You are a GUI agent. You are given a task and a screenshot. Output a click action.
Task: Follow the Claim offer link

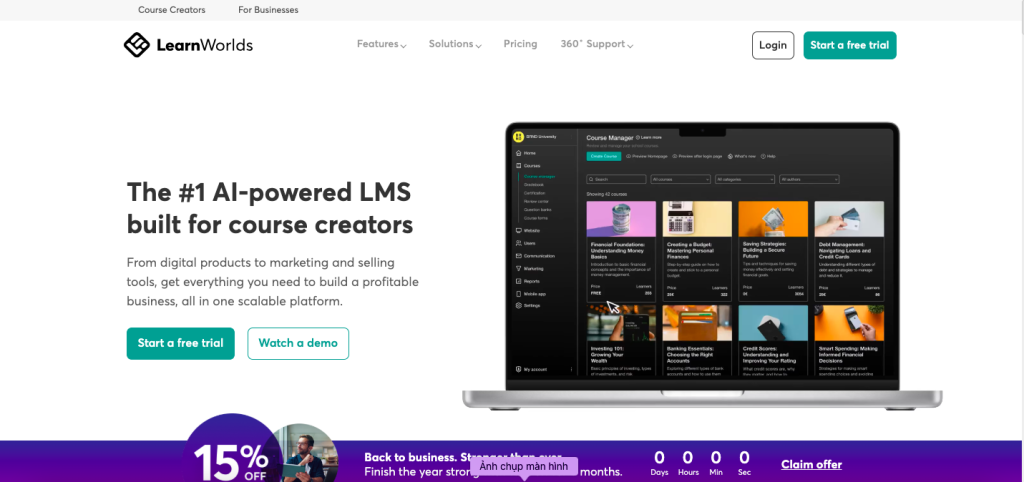[x=811, y=464]
